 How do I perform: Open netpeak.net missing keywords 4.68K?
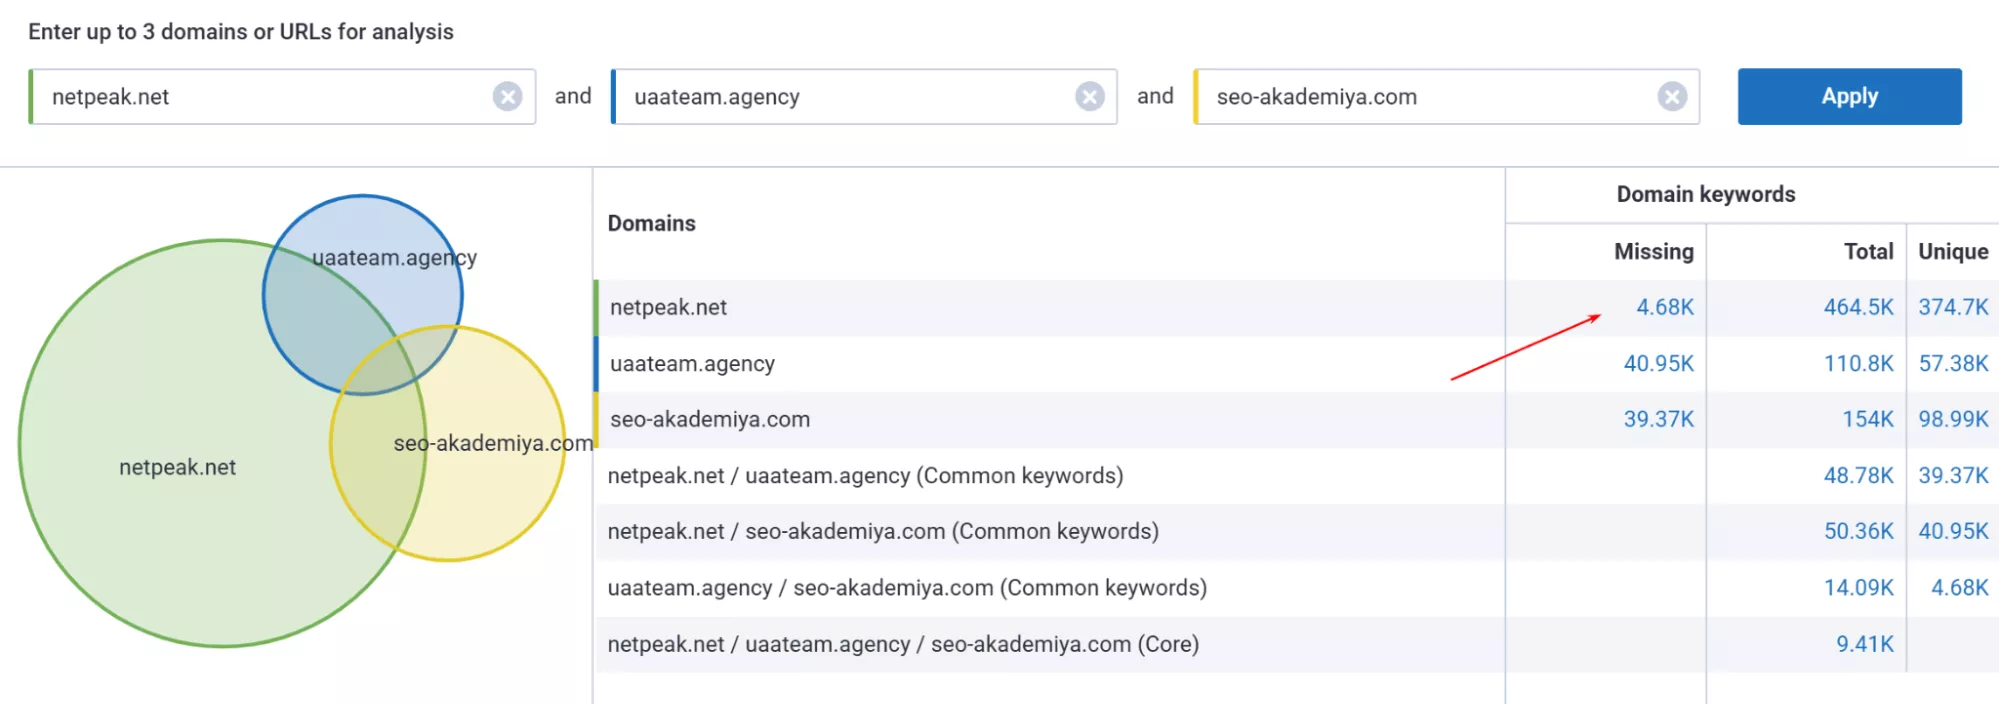pos(1664,308)
